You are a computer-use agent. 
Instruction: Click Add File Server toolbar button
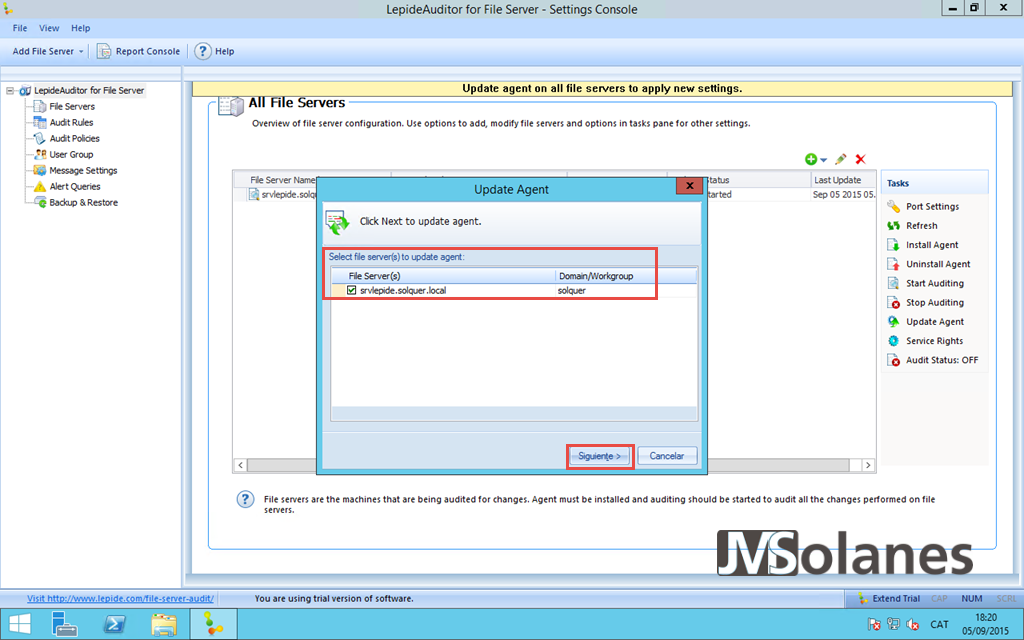(x=43, y=51)
